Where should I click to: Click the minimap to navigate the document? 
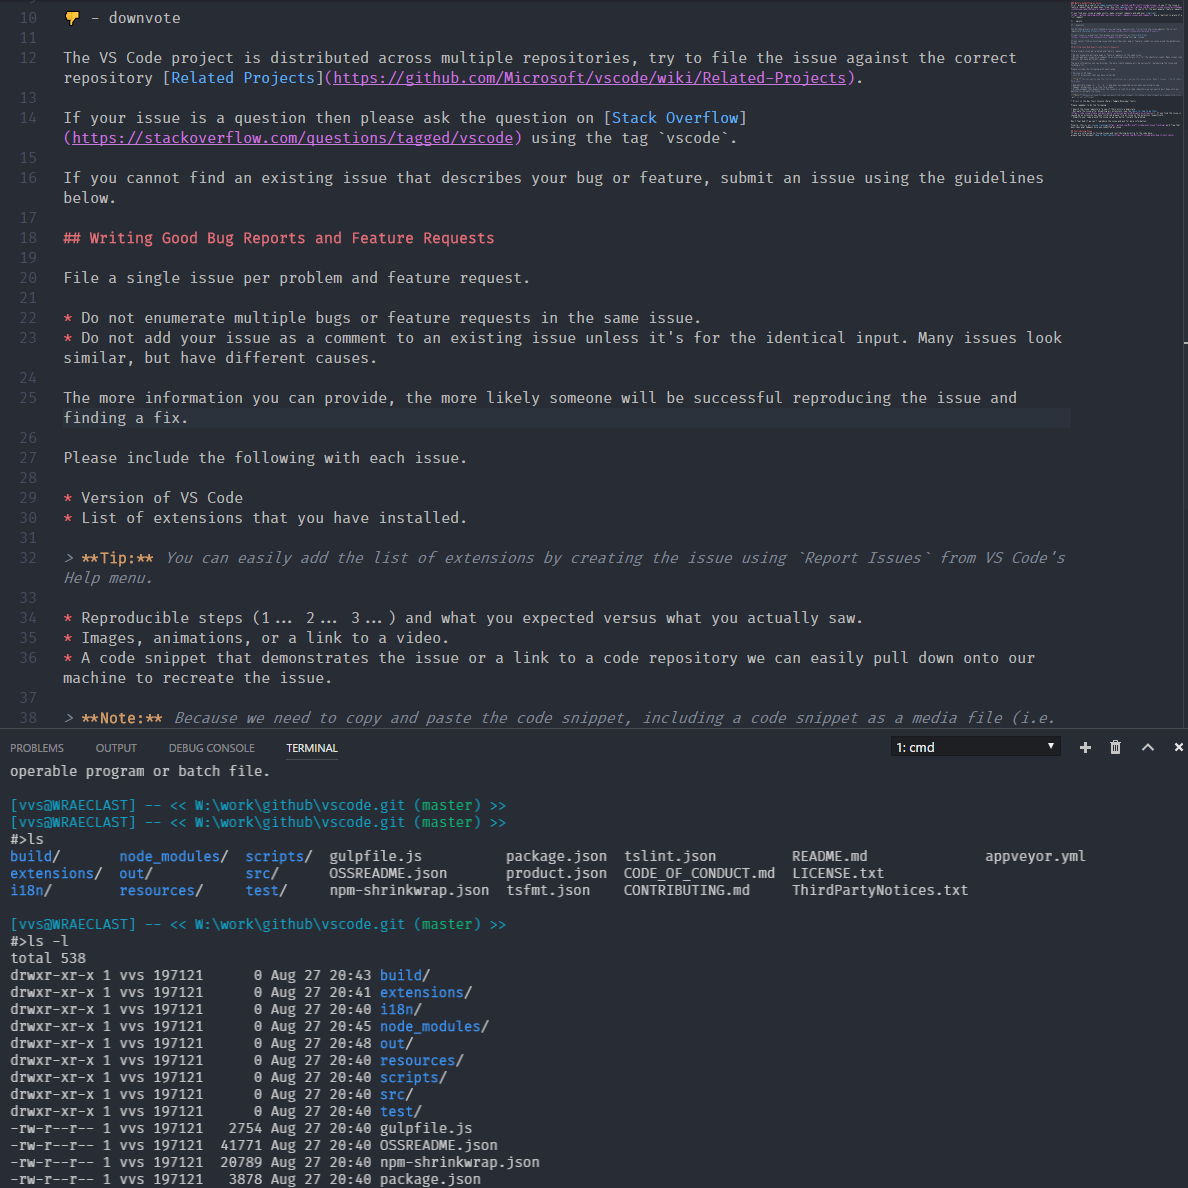coord(1125,70)
